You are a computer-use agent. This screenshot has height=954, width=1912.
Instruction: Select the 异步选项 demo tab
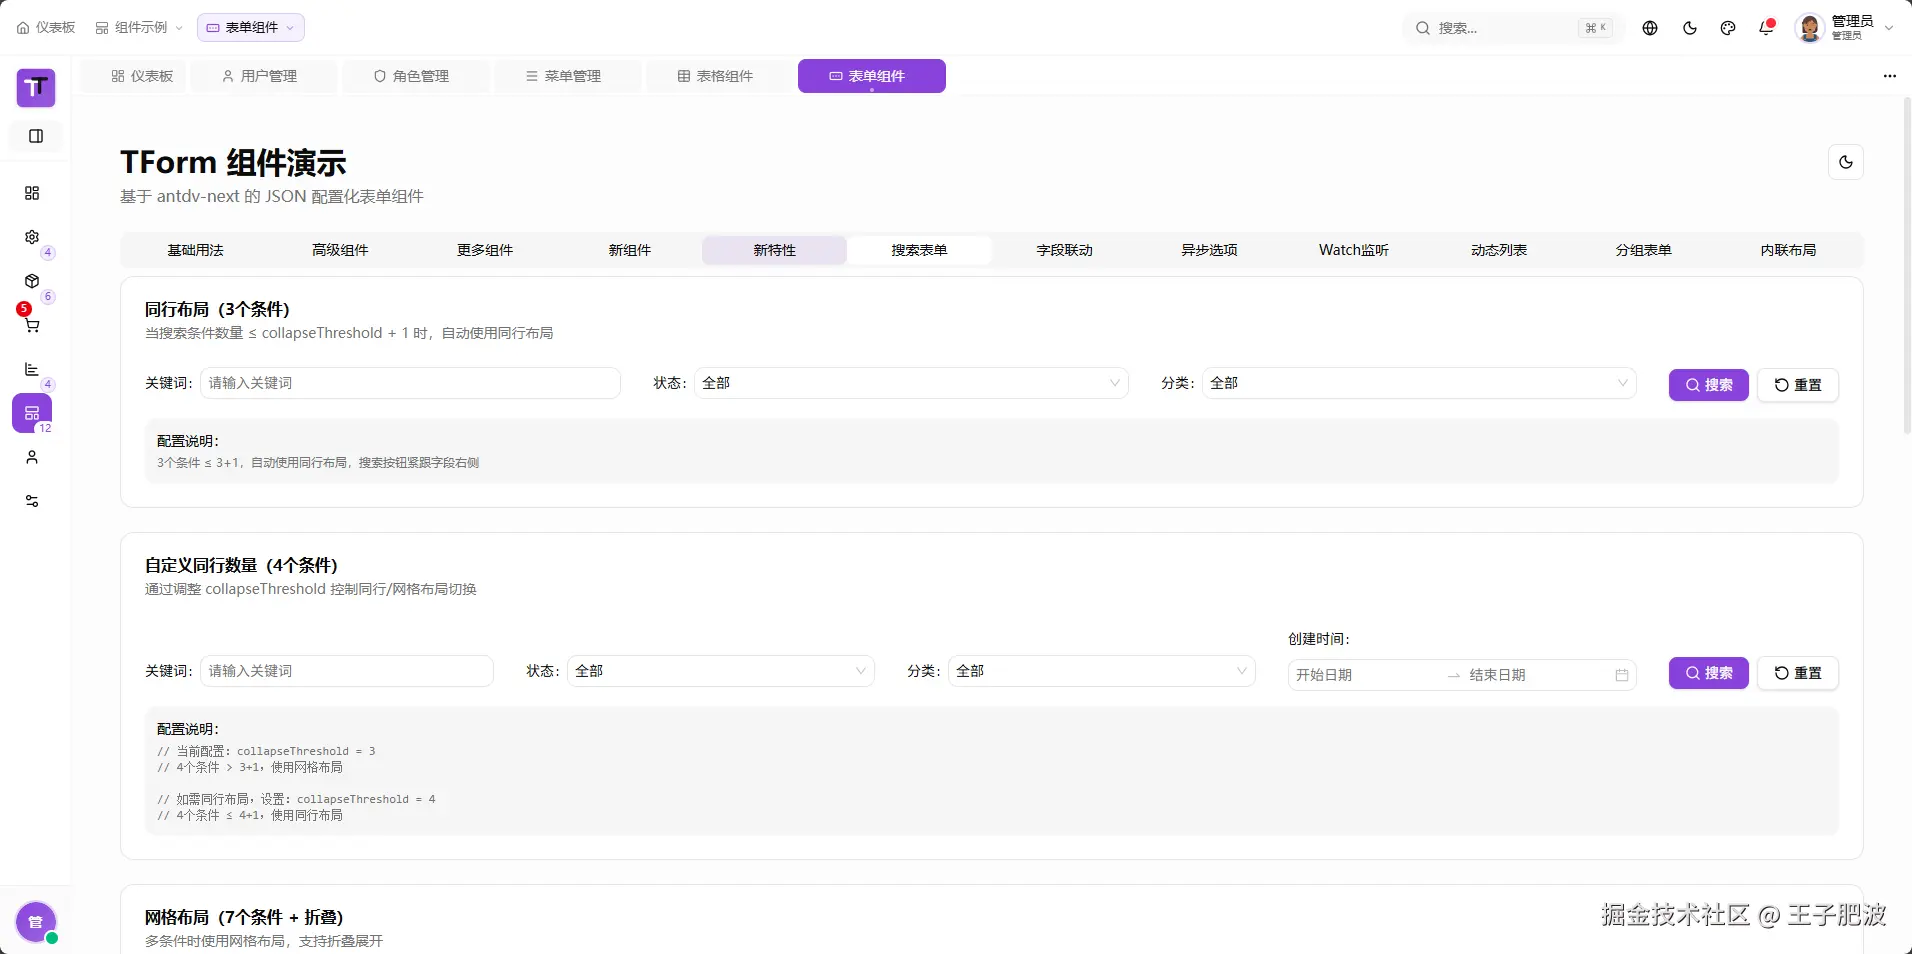pos(1210,250)
